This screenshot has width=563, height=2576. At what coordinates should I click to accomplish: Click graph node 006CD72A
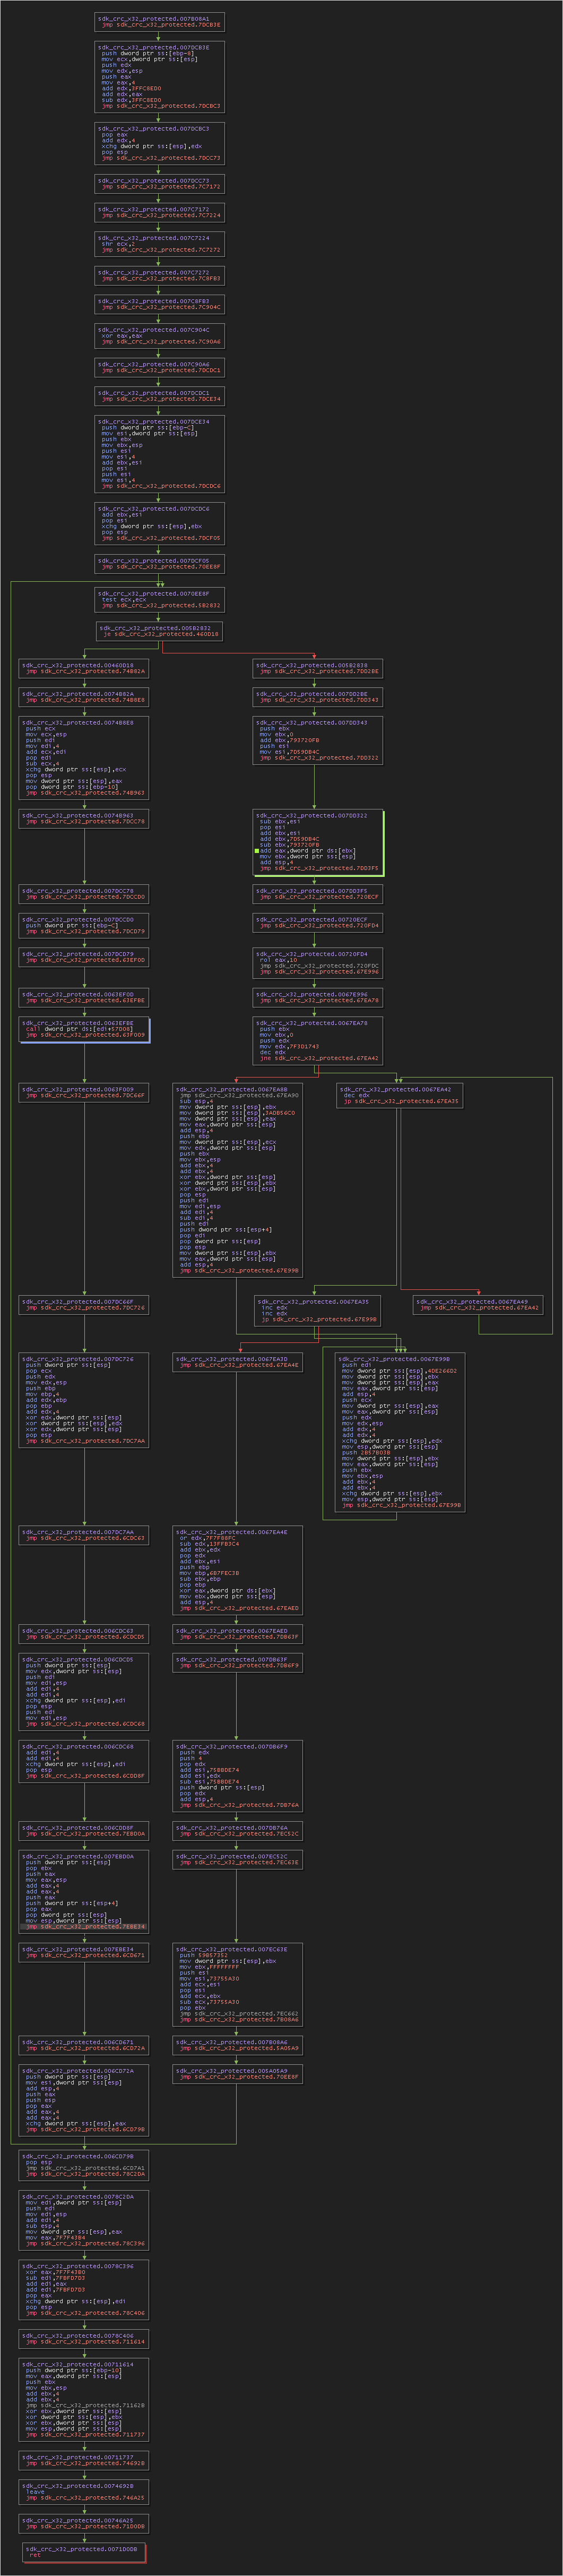click(x=84, y=2101)
